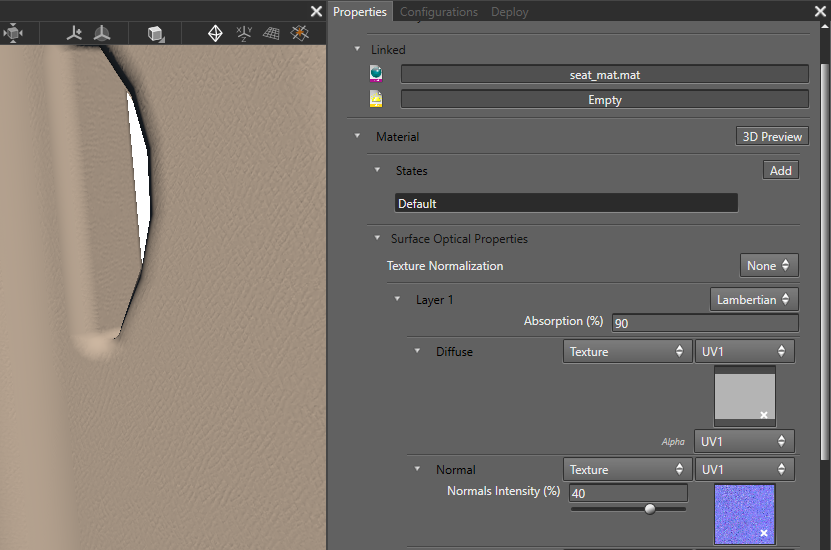Click the Absorption (%) input field
The image size is (831, 550).
[705, 323]
